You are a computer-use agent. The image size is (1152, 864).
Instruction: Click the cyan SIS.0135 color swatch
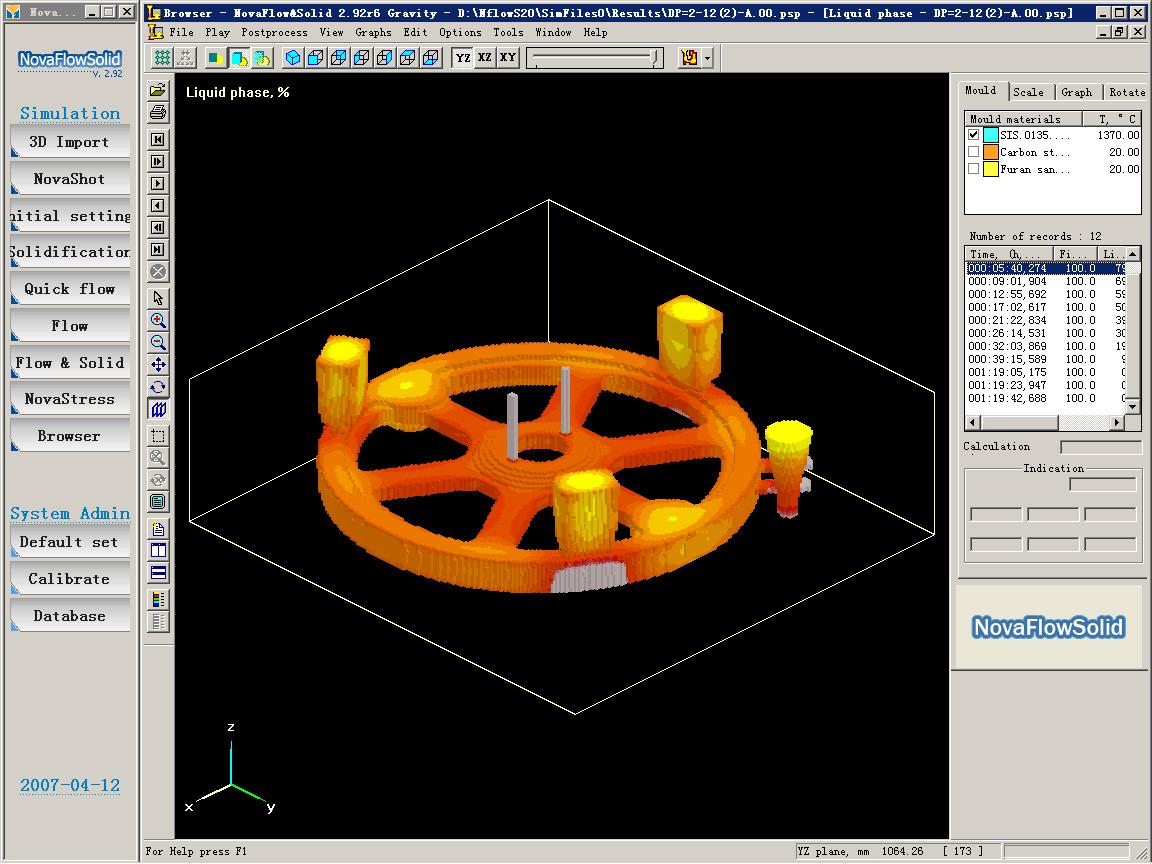pos(990,134)
